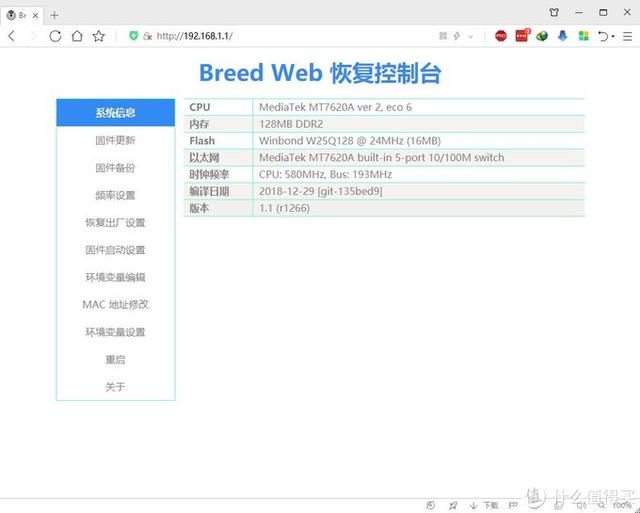
Task: Click the red stop-sign extension icon
Action: [501, 36]
